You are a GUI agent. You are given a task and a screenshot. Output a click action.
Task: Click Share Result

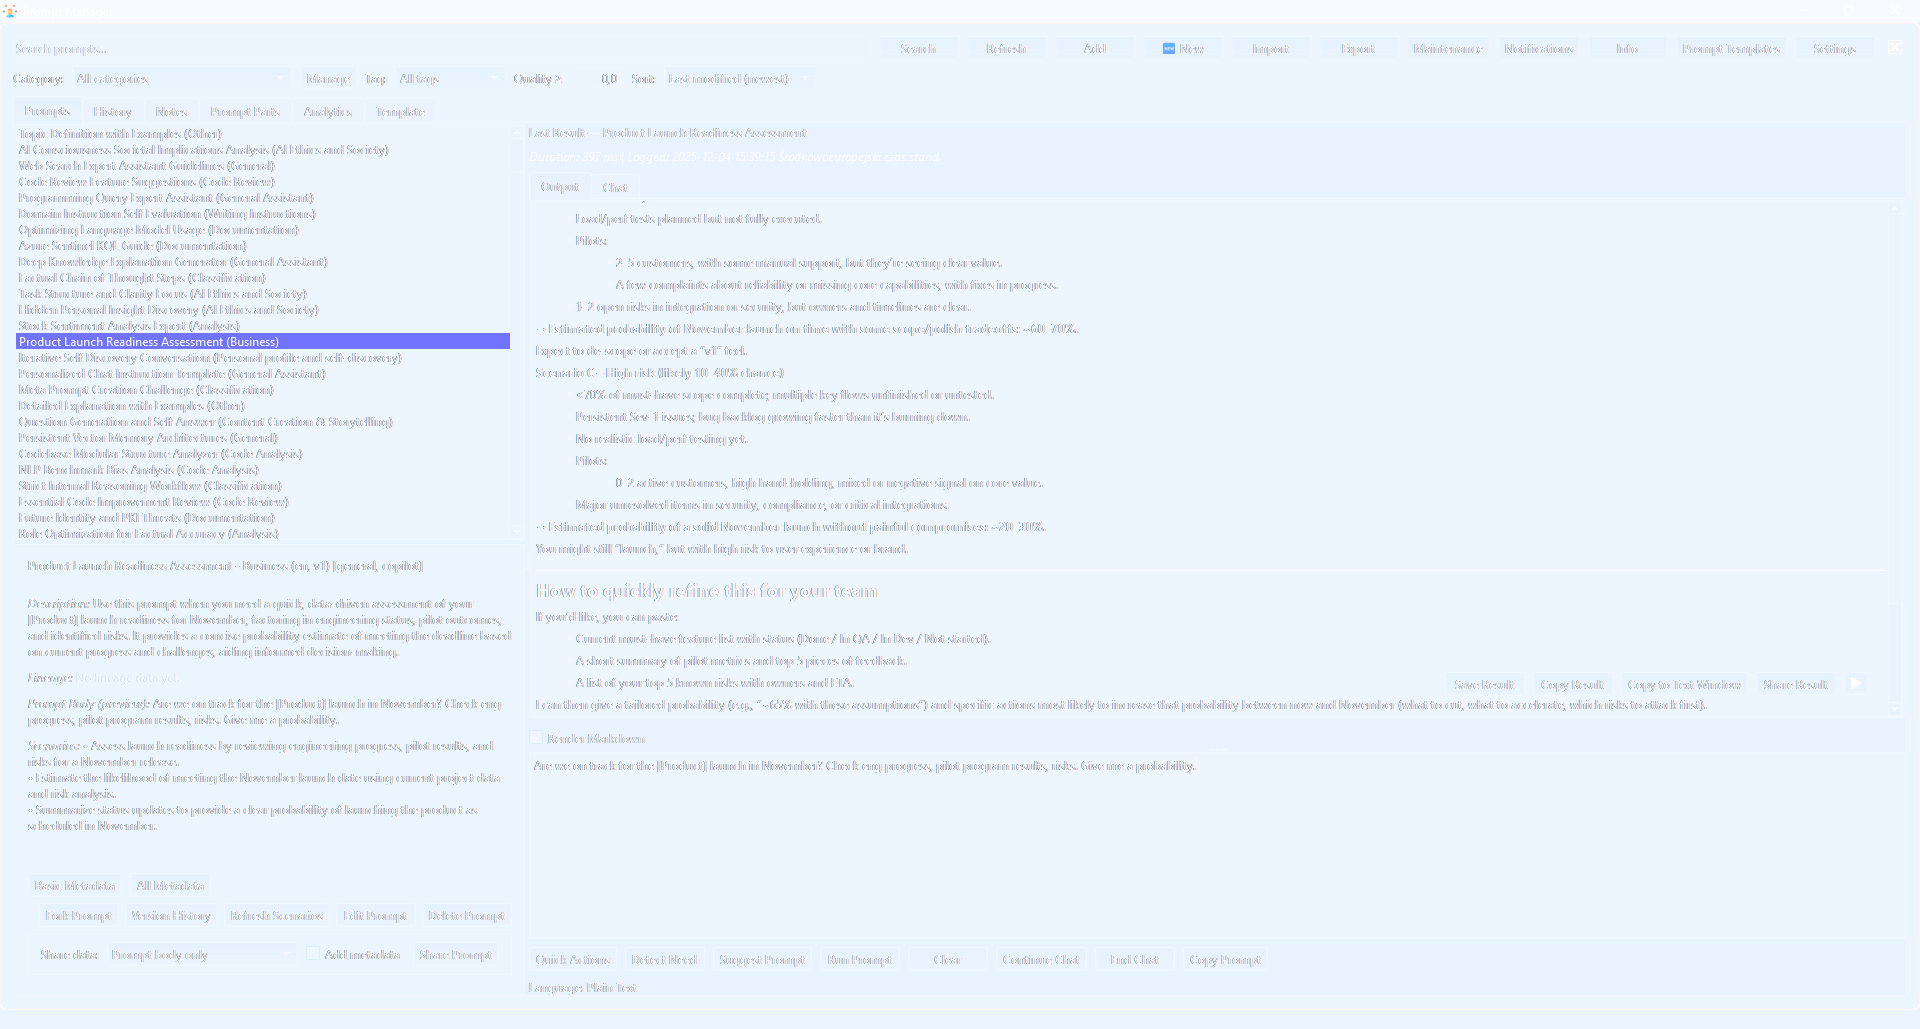(1796, 684)
